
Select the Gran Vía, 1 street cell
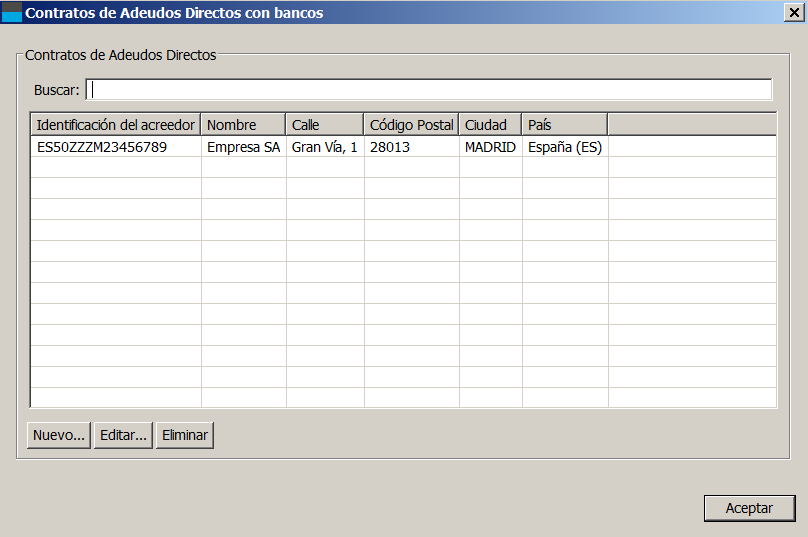(325, 147)
